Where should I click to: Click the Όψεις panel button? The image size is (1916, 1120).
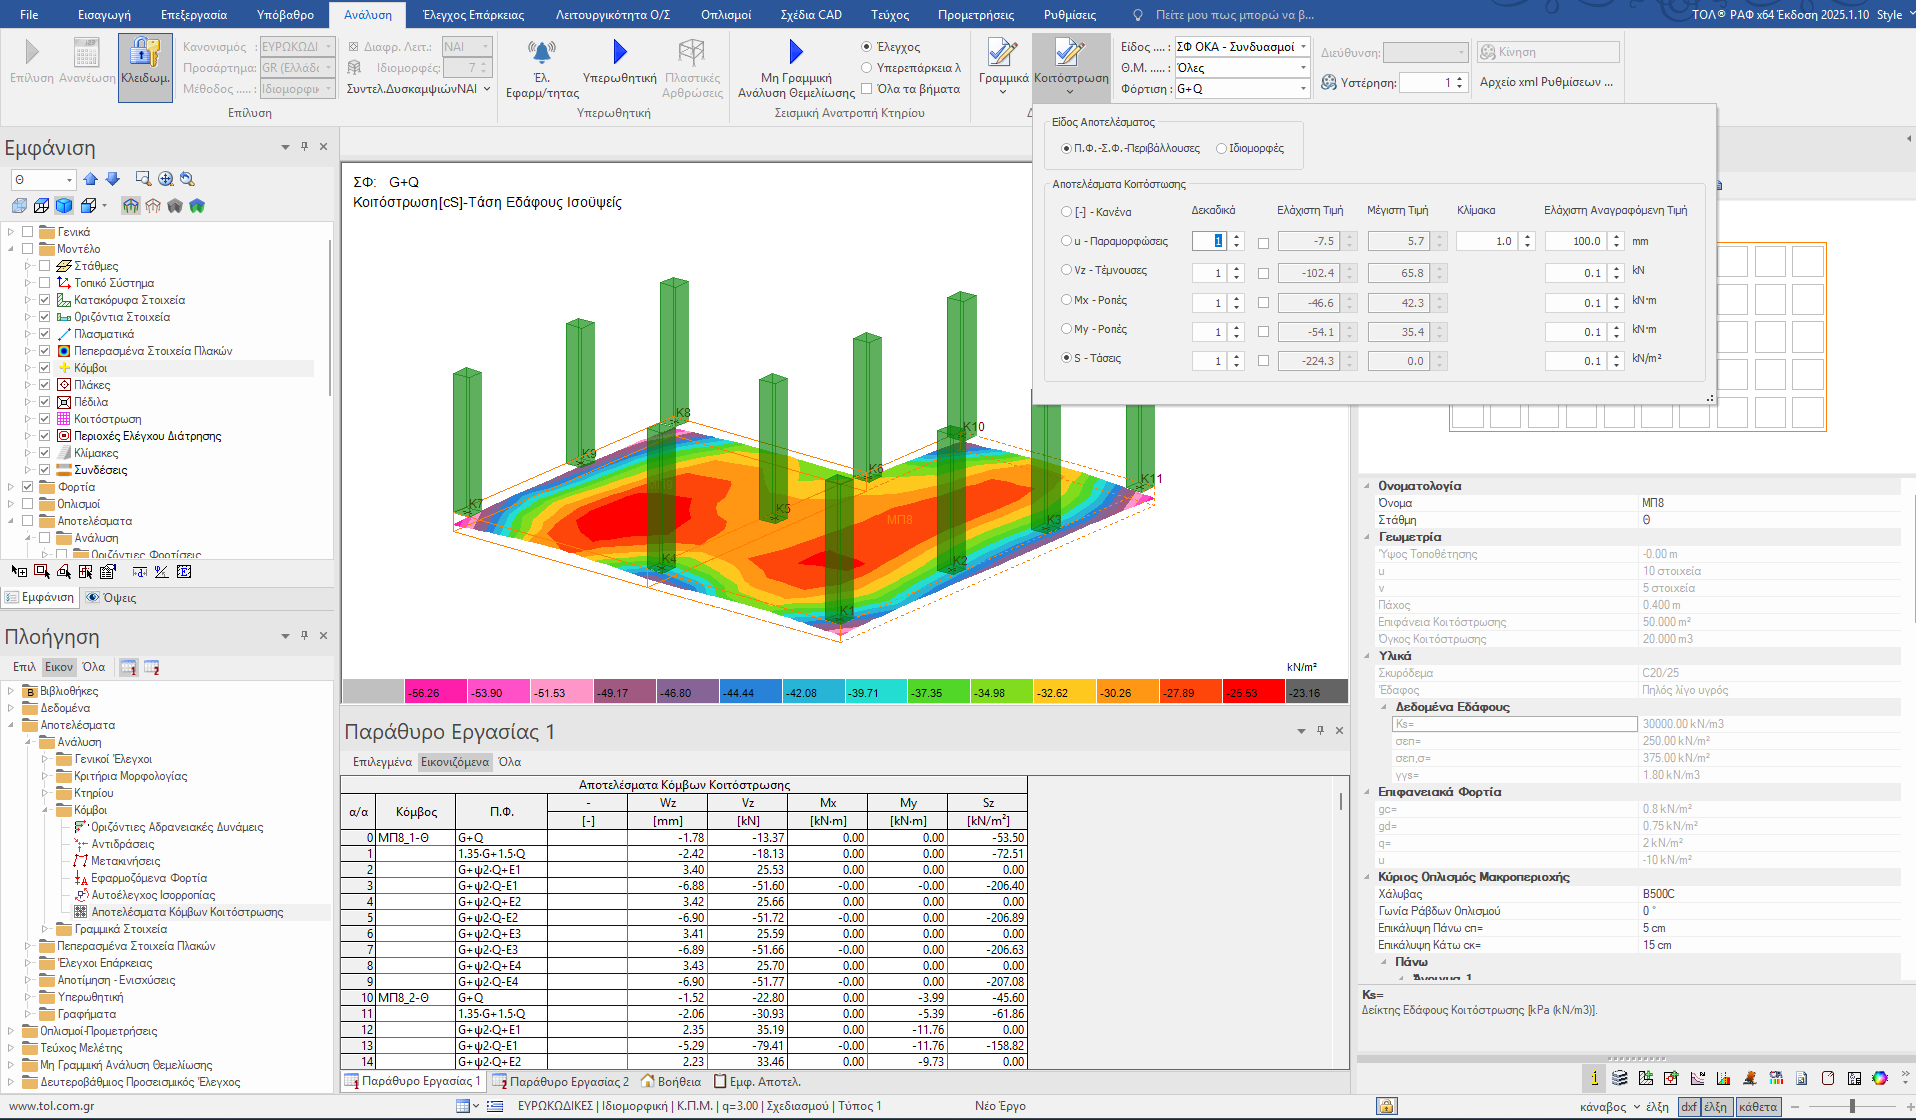click(x=111, y=598)
